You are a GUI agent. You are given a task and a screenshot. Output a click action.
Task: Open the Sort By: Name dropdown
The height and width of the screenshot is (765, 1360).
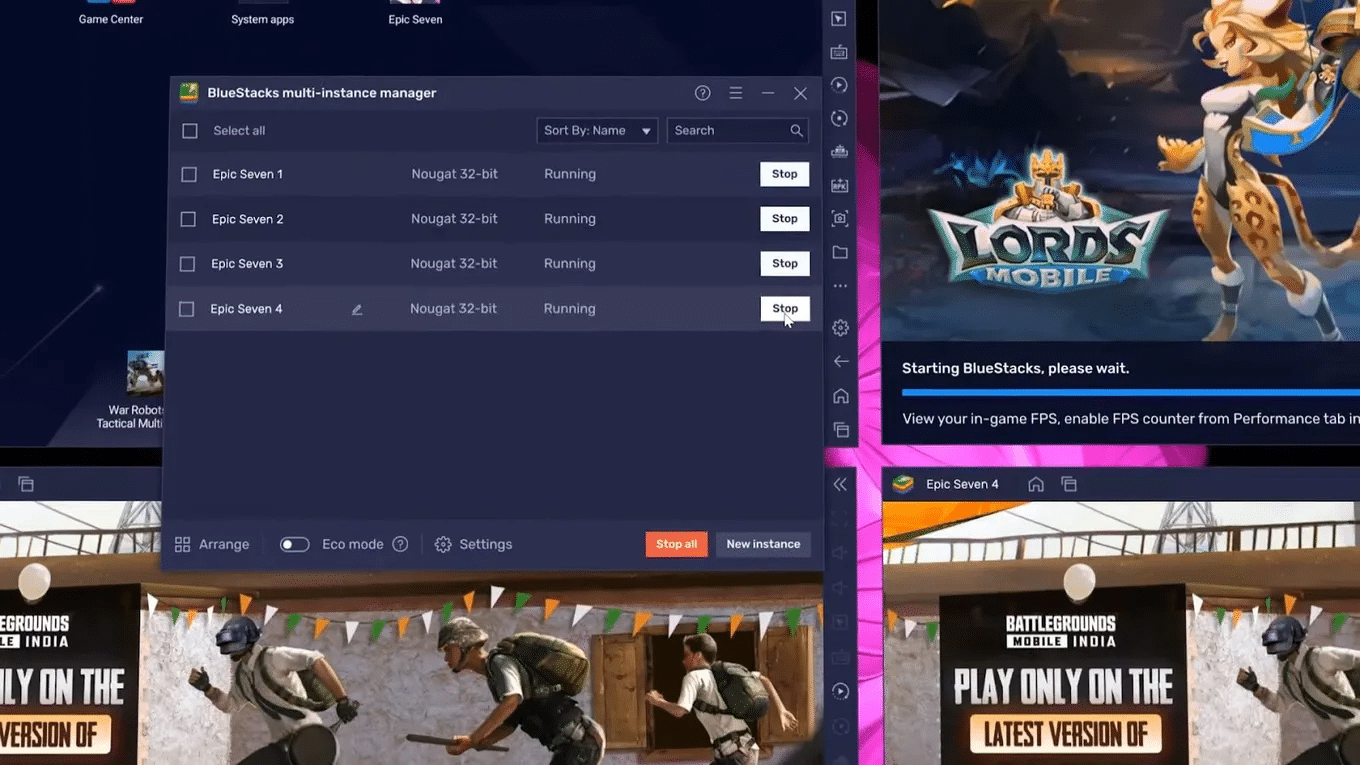tap(596, 130)
